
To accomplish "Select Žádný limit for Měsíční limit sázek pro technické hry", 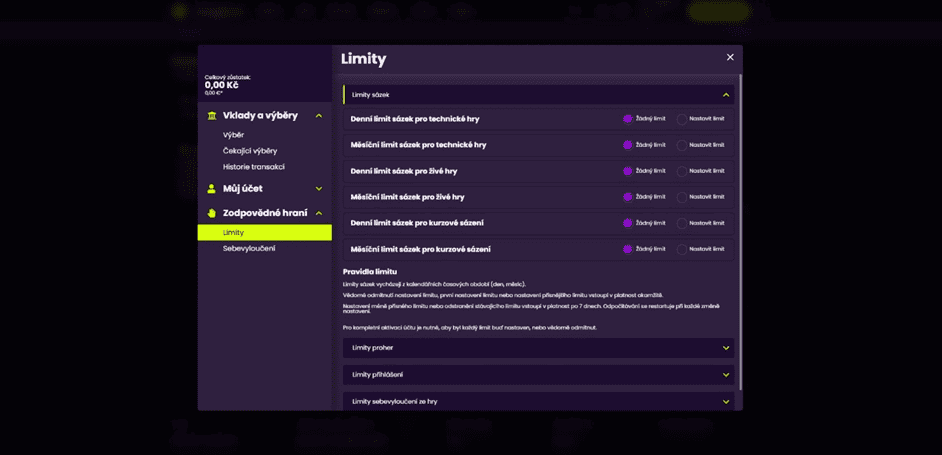I will 628,145.
